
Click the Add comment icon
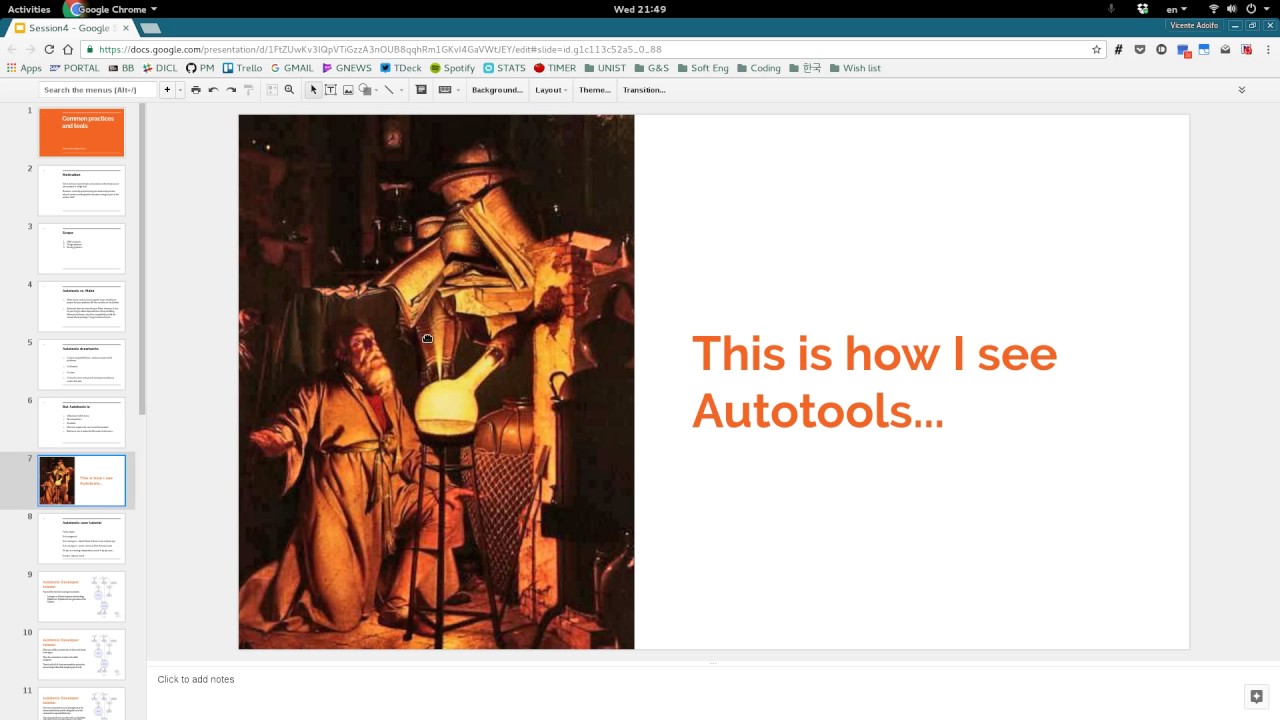pyautogui.click(x=421, y=90)
